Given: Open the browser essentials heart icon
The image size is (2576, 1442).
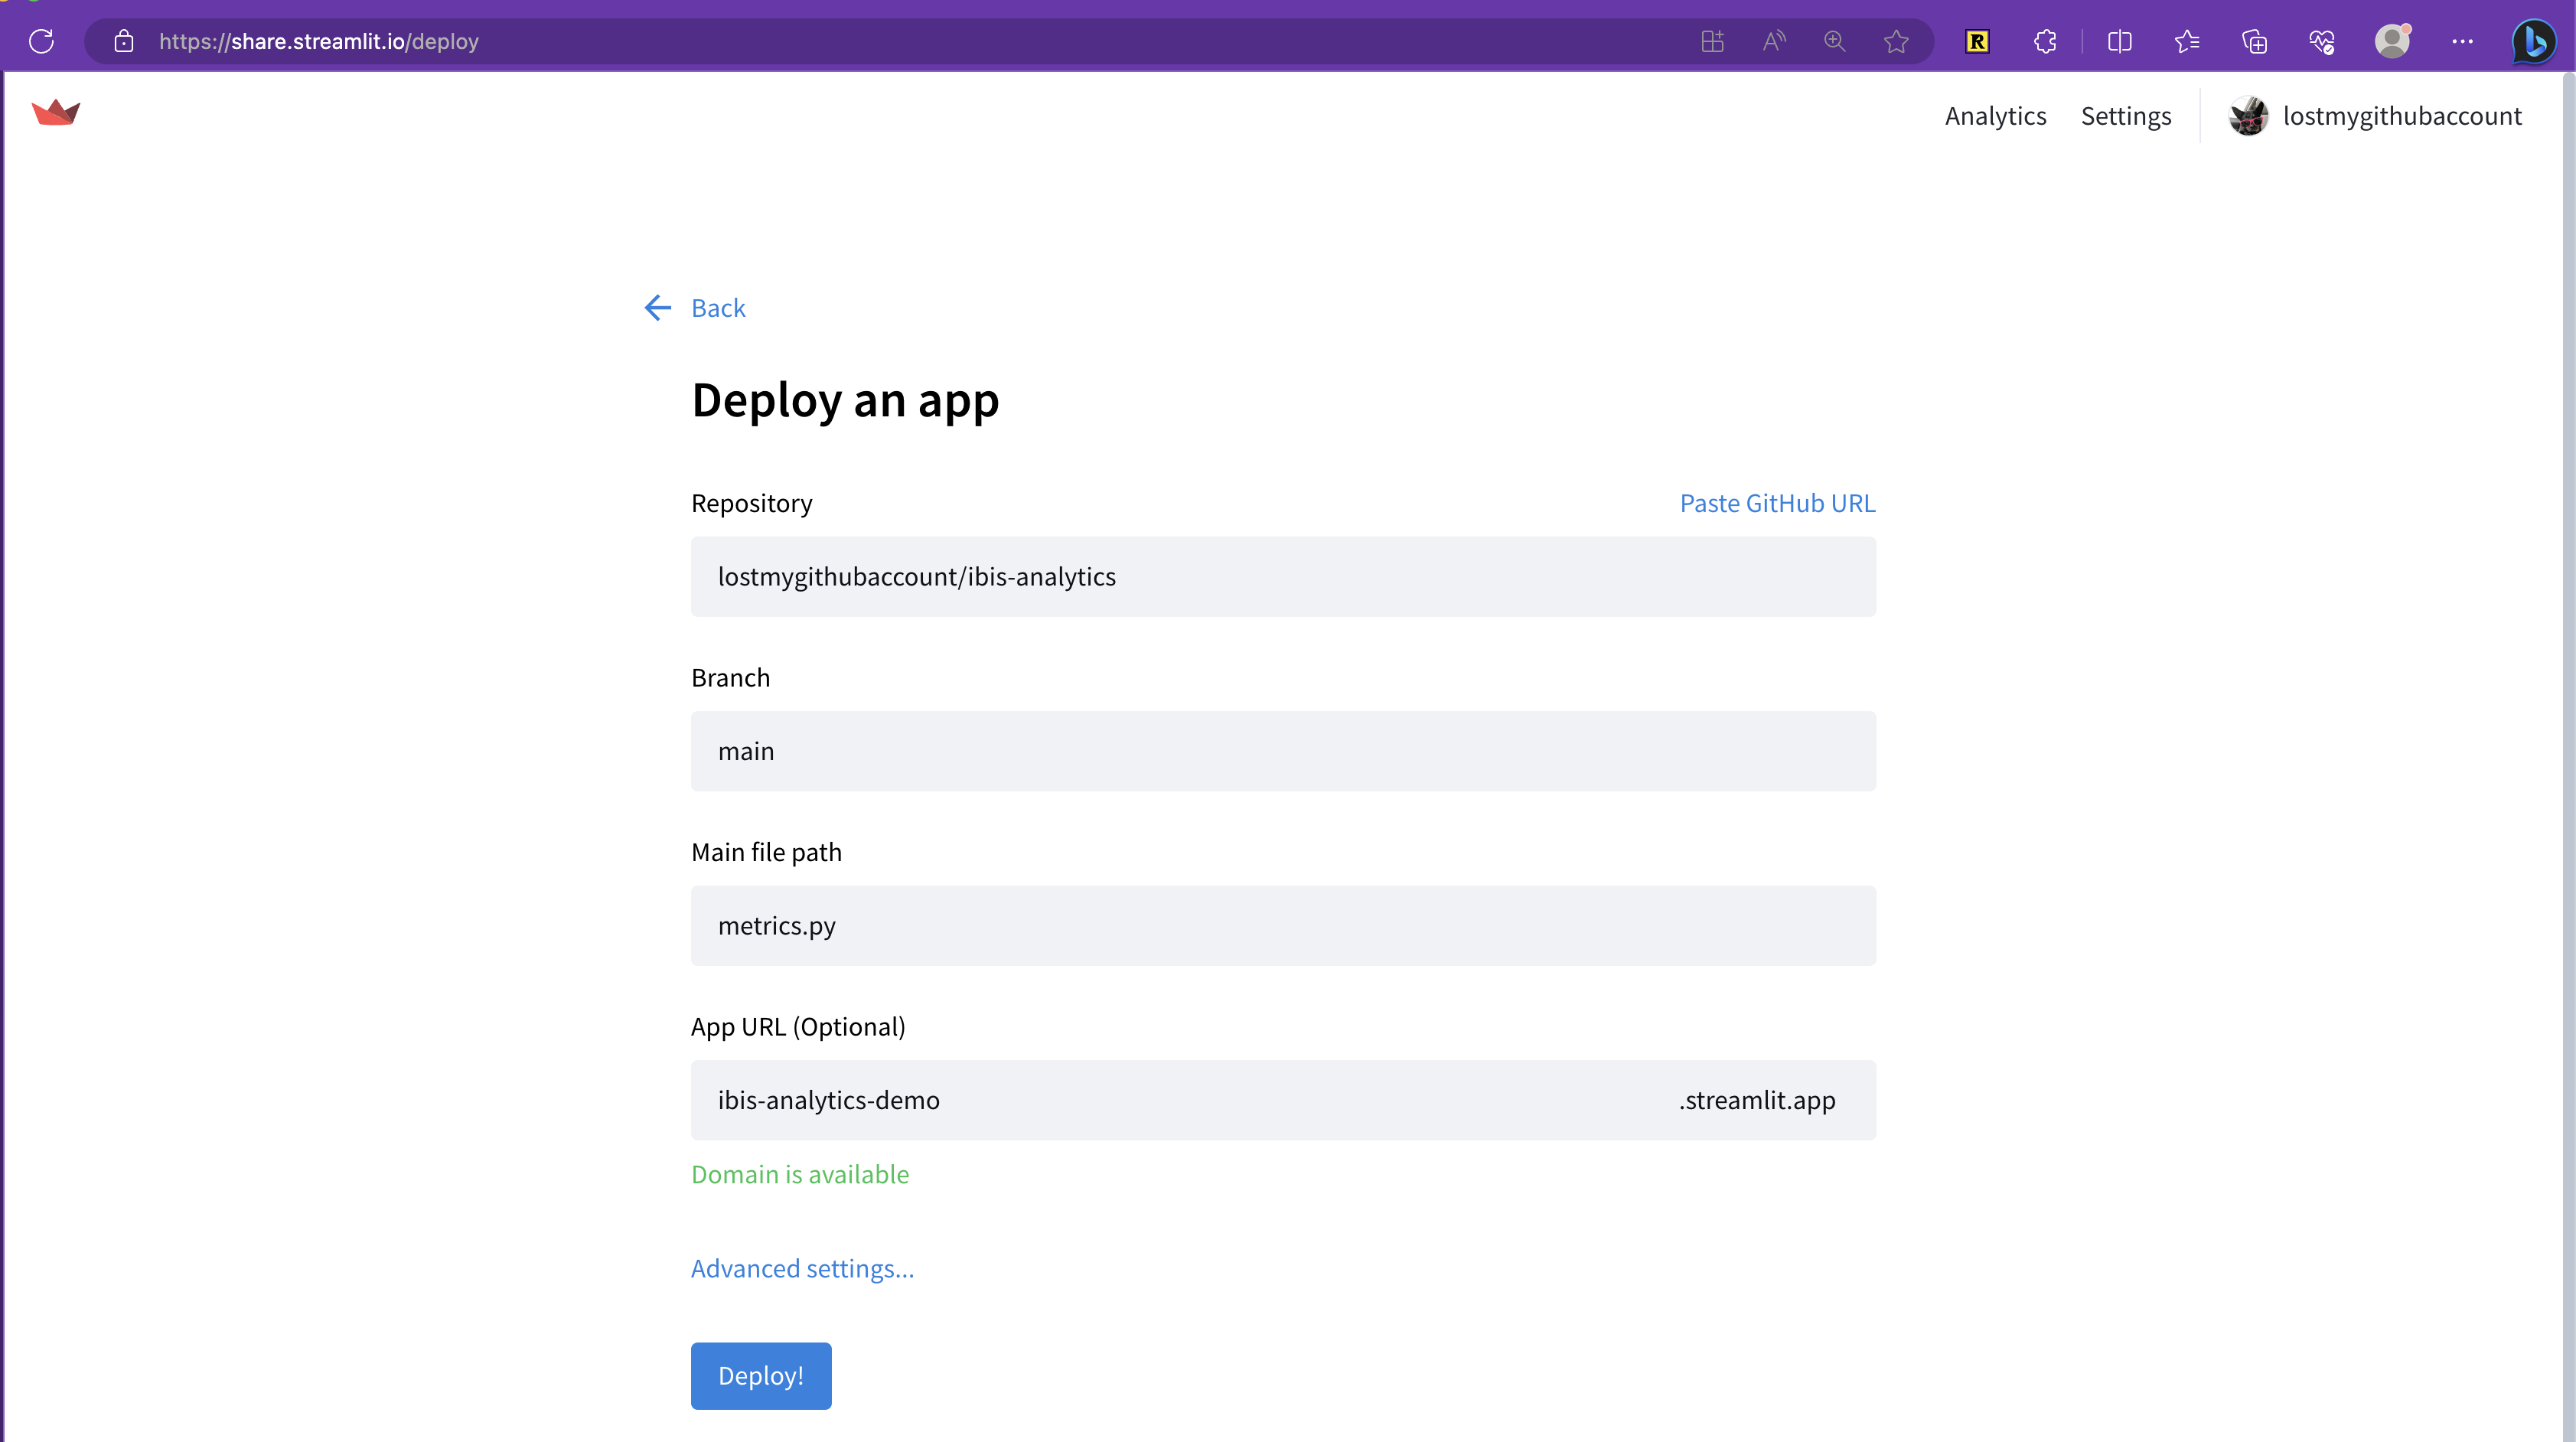Looking at the screenshot, I should point(2322,41).
